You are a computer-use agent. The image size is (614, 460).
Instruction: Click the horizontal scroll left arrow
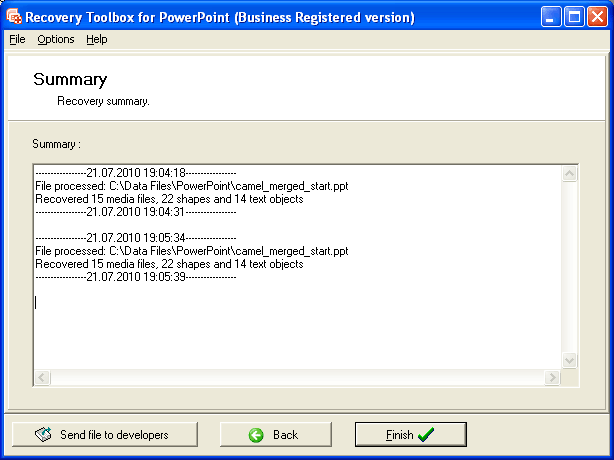tap(42, 377)
